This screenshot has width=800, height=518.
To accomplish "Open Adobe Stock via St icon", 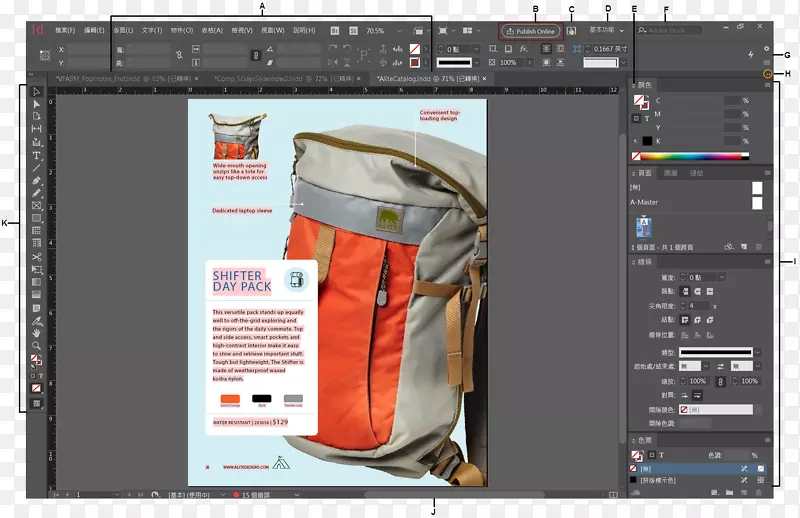I will point(353,31).
